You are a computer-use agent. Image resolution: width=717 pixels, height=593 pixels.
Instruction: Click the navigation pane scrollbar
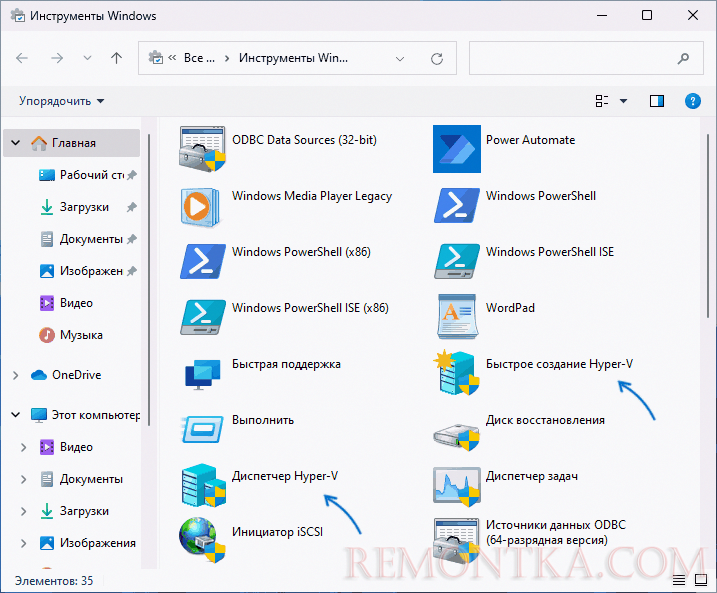149,280
